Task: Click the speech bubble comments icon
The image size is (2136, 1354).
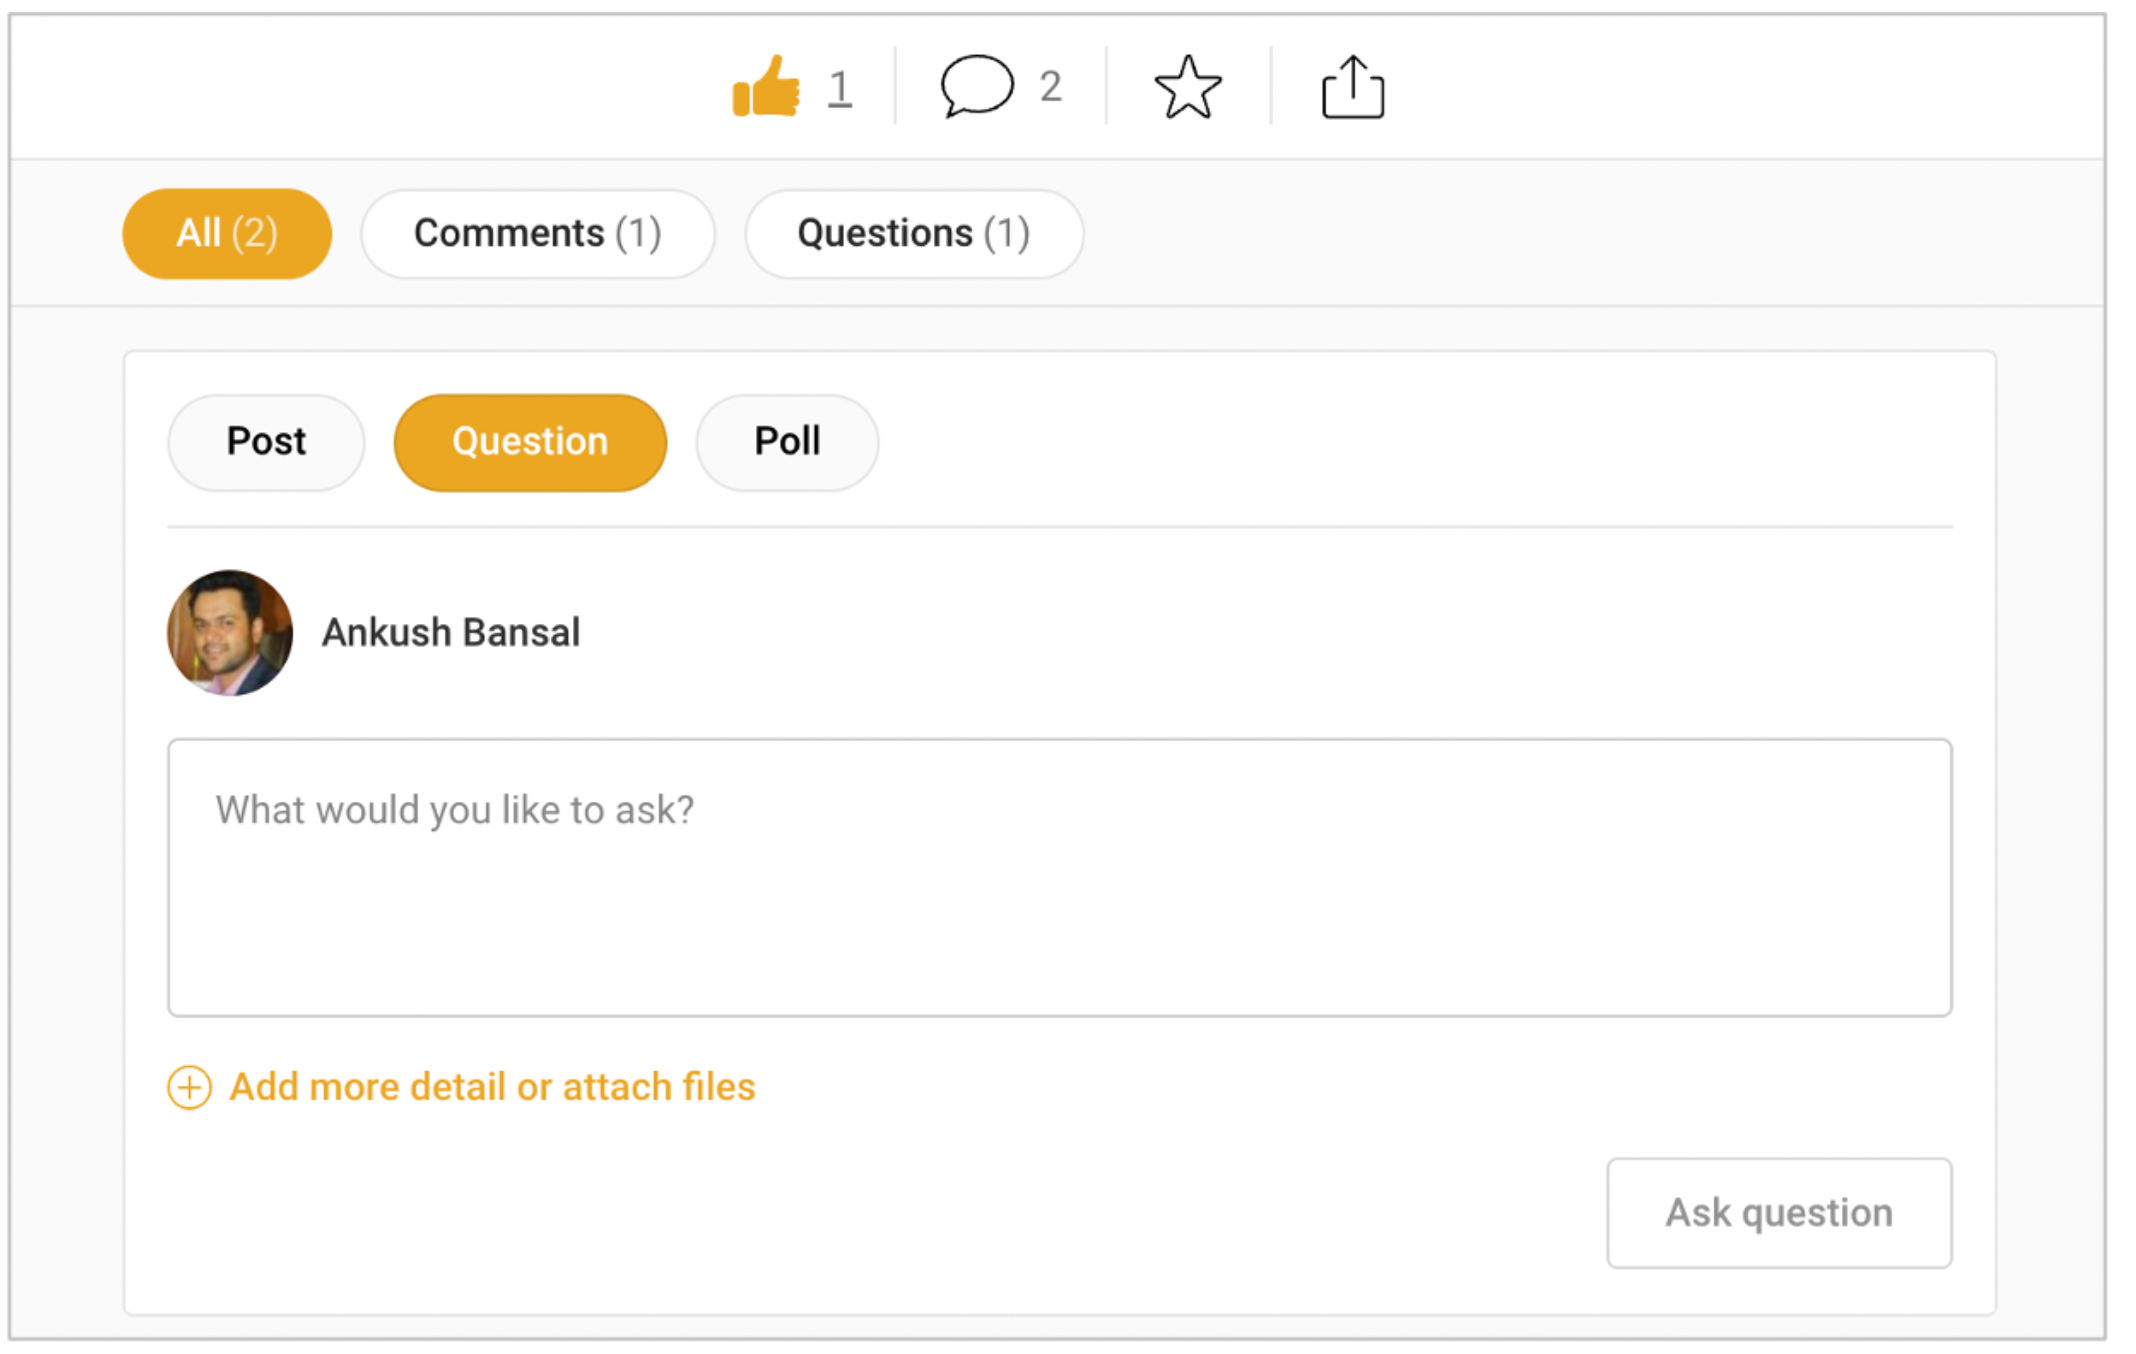Action: 976,86
